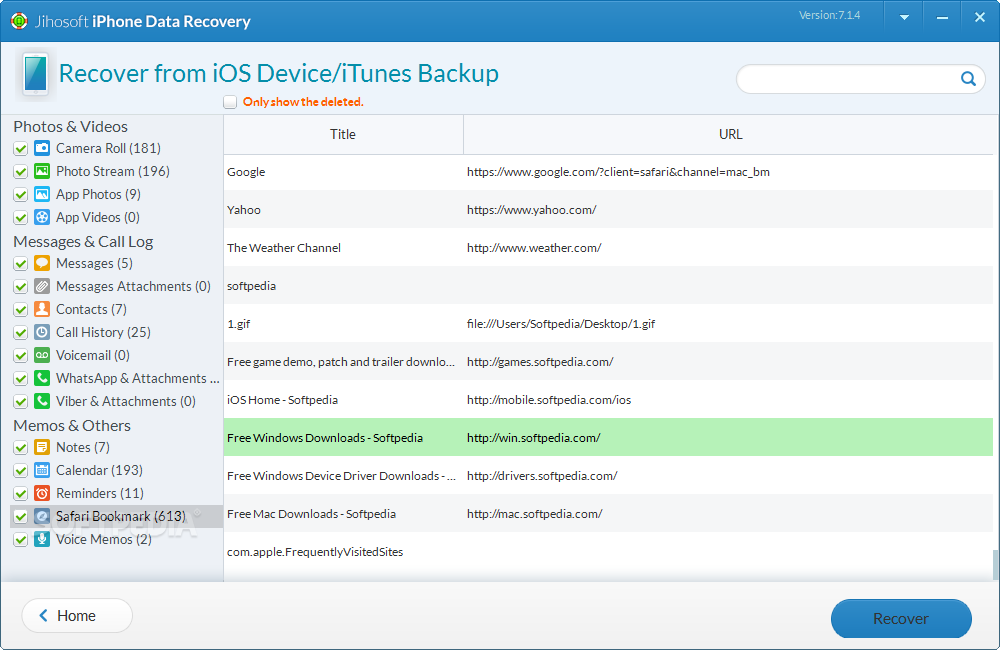Click the Voicemail (0) label
Viewport: 1000px width, 650px height.
[93, 355]
